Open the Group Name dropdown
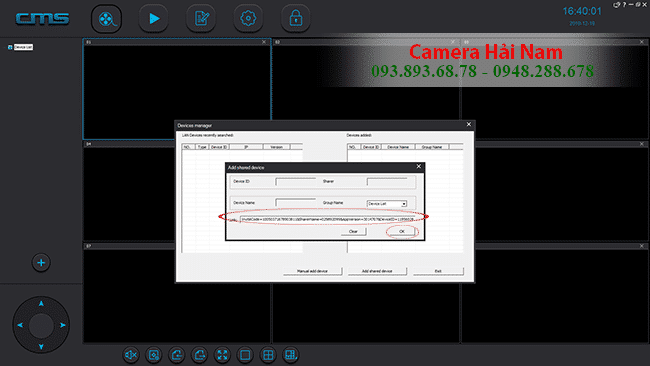Screen dimensions: 650x366 [x=387, y=204]
